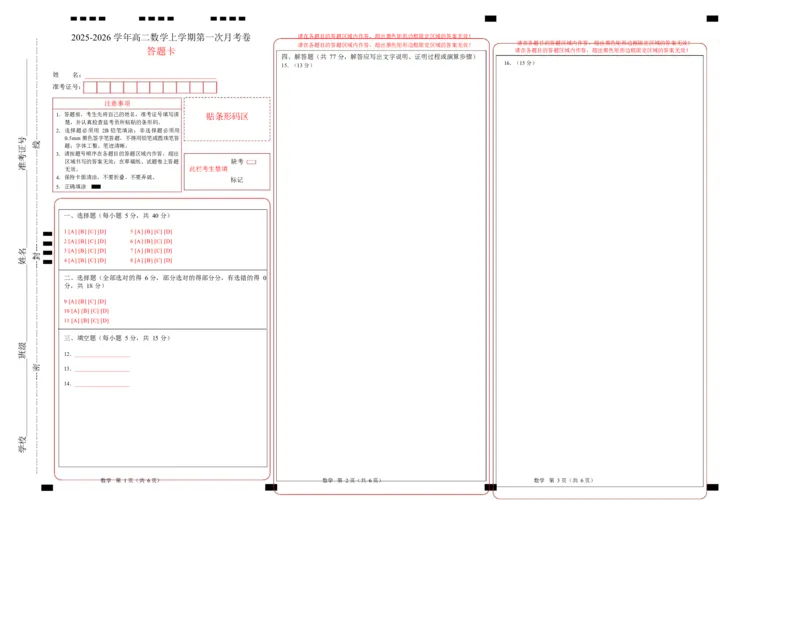Click the question 16 answer area
This screenshot has width=800, height=618.
pyautogui.click(x=598, y=270)
